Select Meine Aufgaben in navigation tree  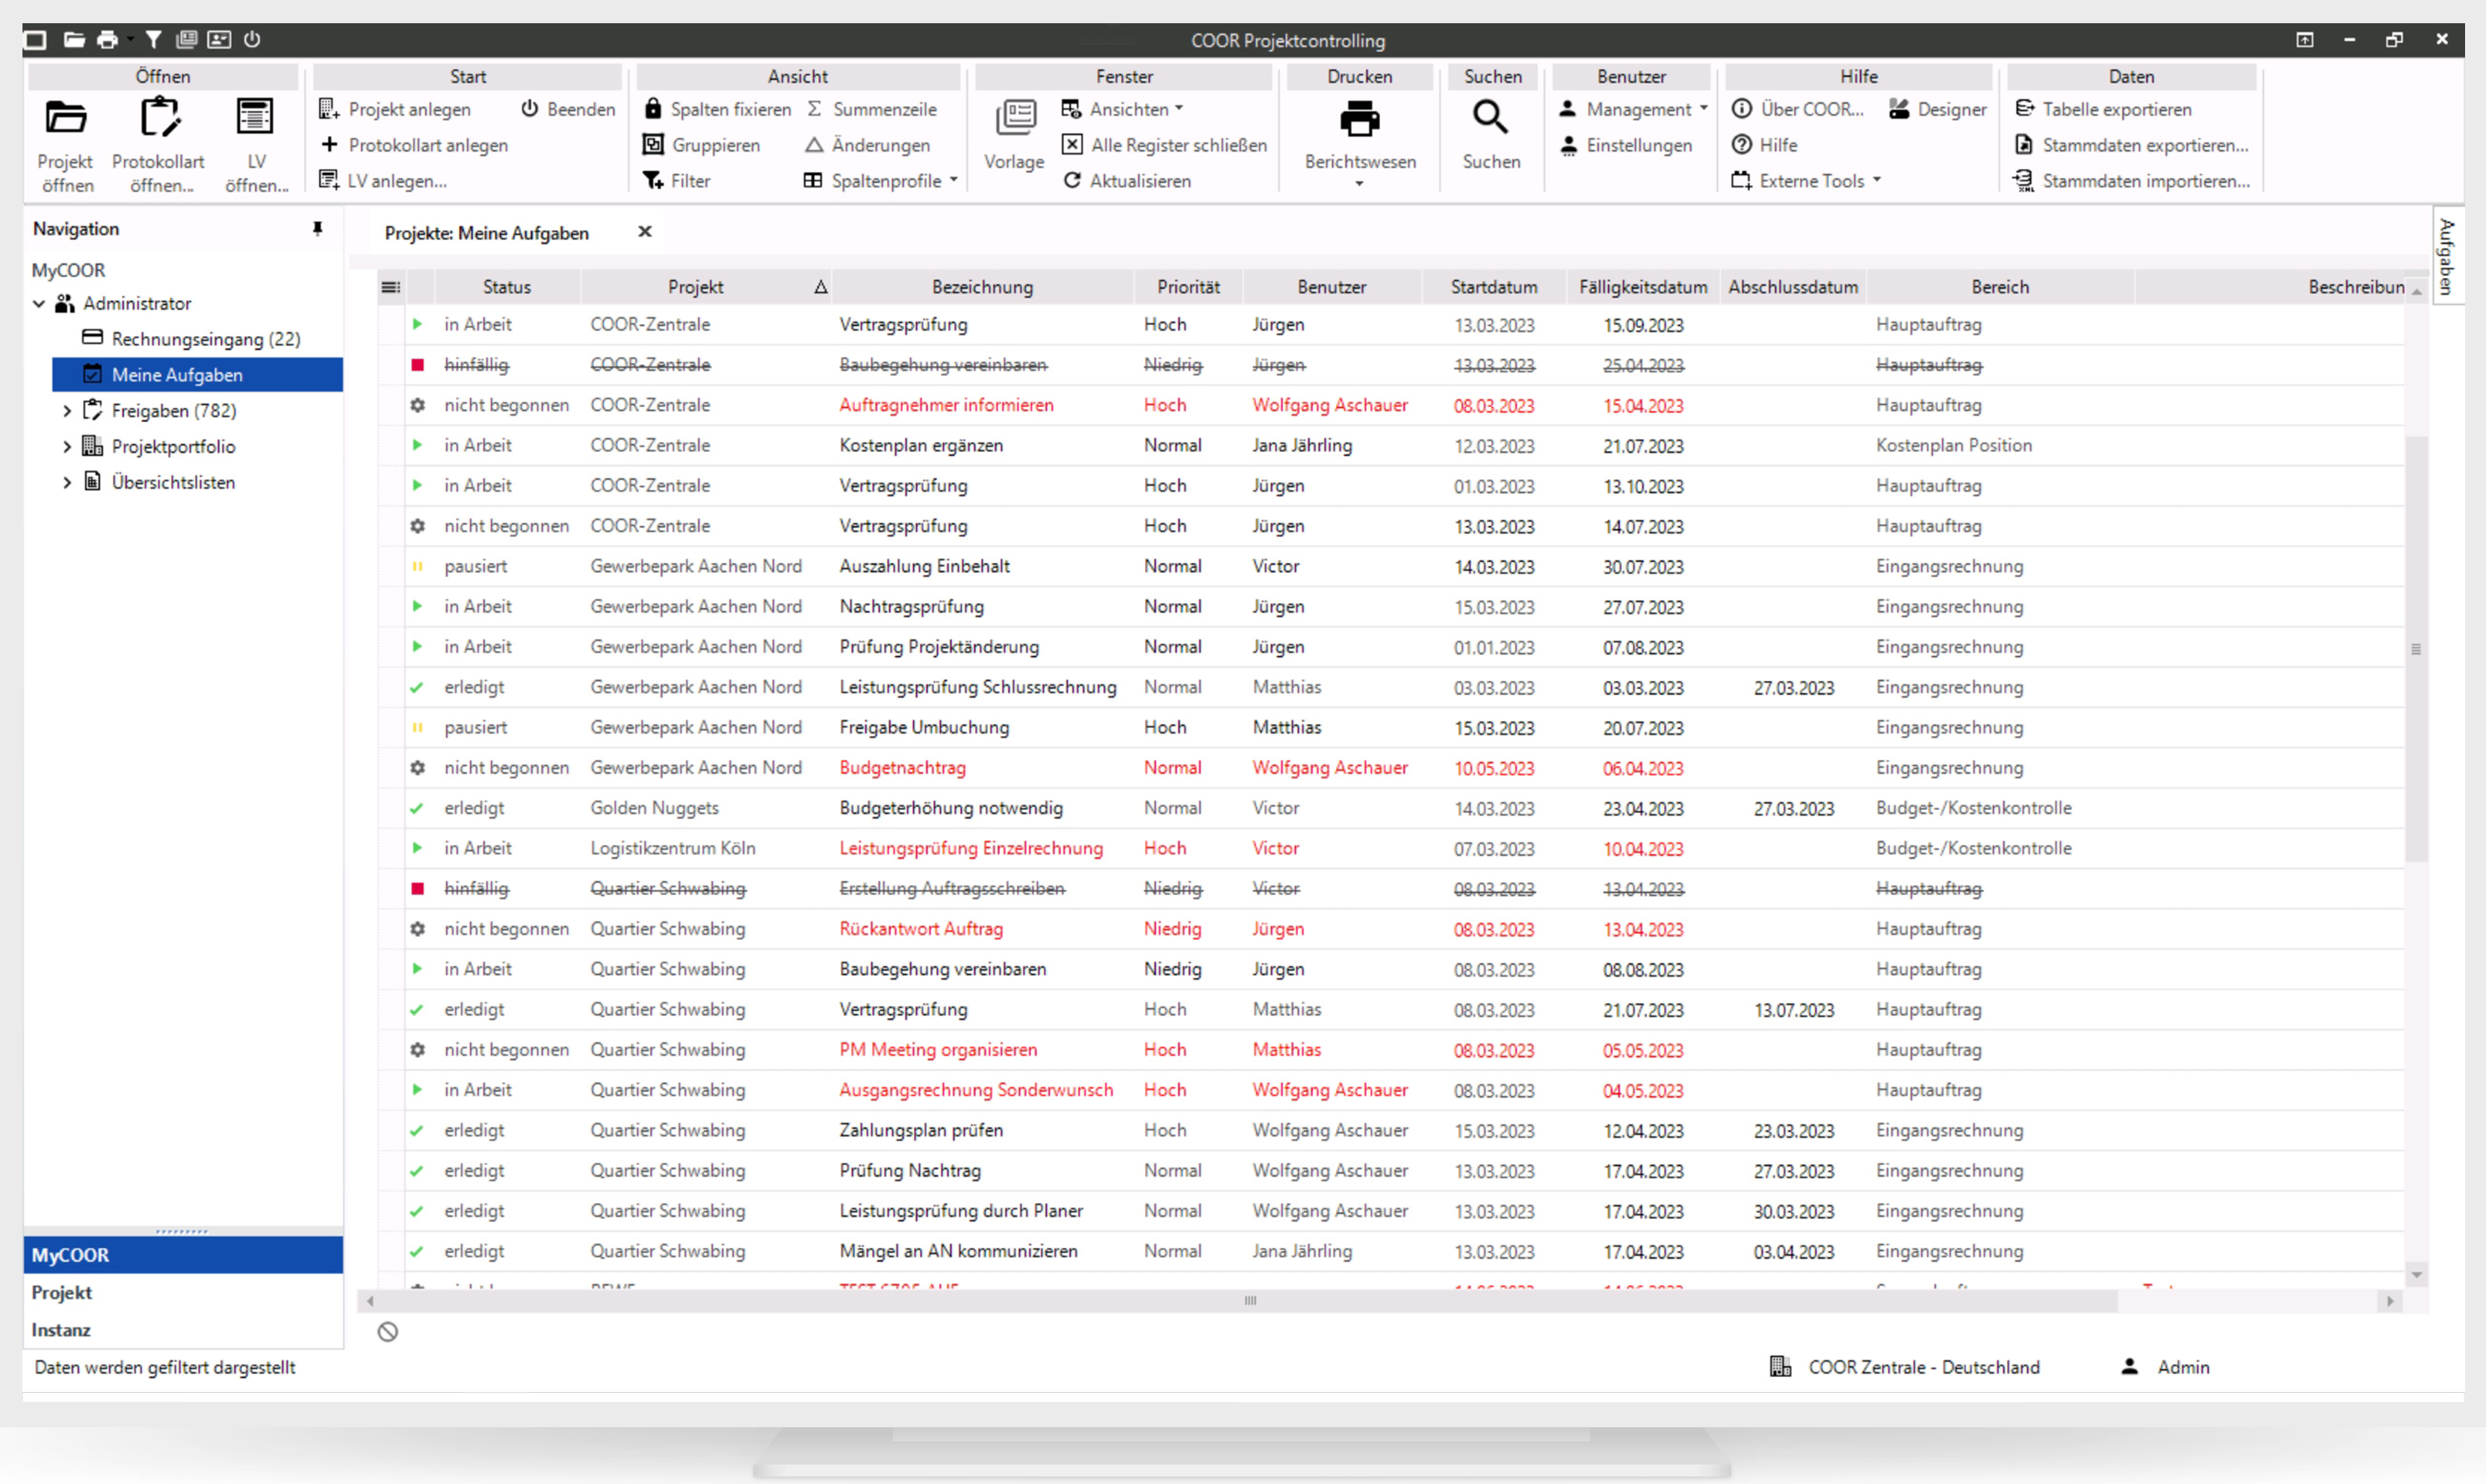coord(197,375)
